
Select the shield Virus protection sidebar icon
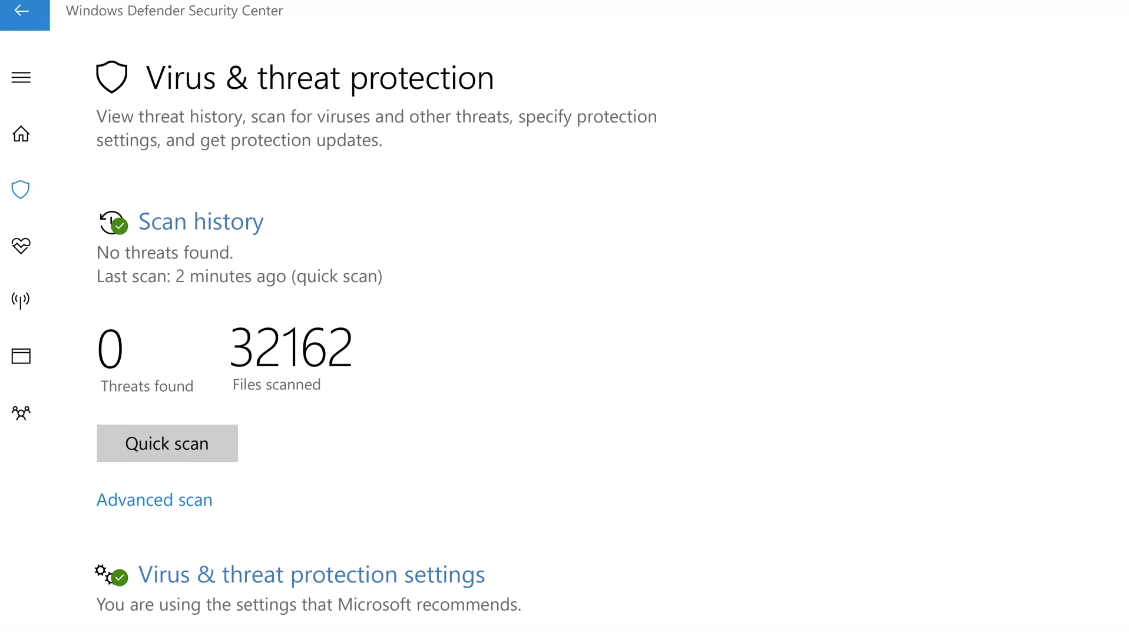(x=21, y=190)
